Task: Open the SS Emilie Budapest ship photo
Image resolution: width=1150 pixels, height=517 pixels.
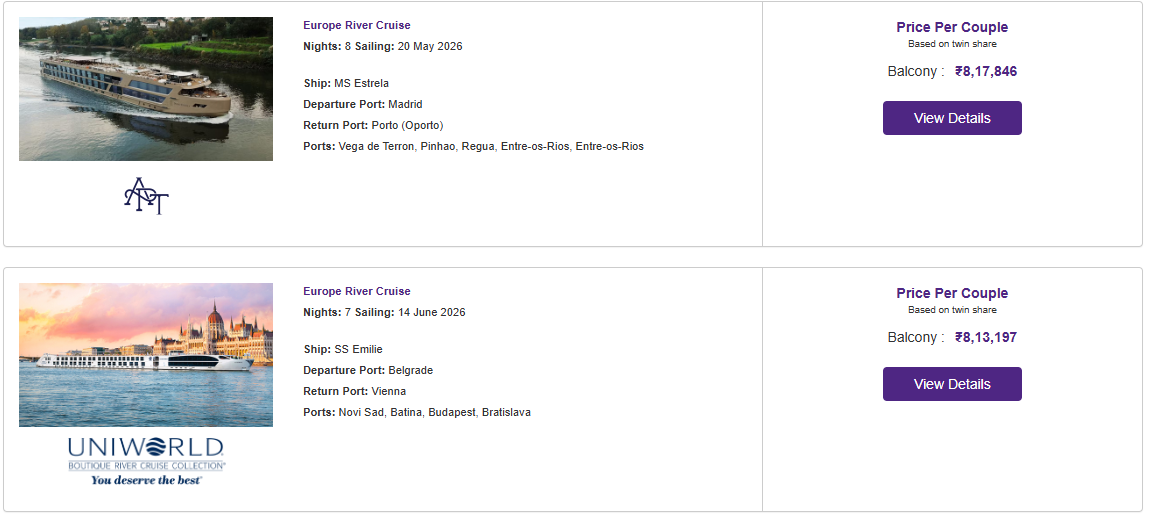Action: (x=146, y=355)
